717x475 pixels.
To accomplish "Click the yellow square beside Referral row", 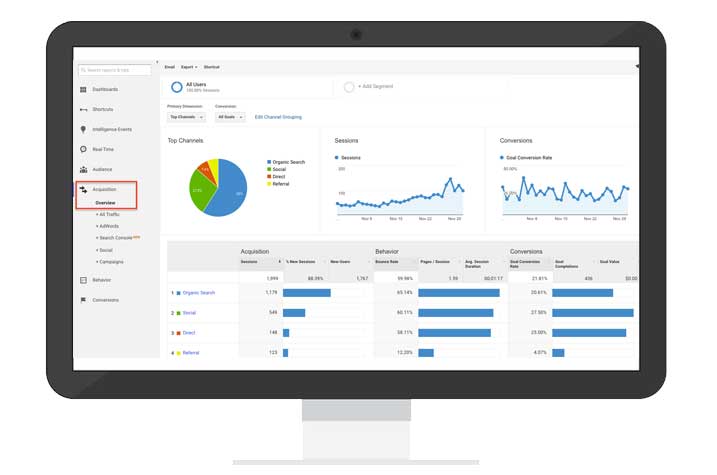I will pos(178,353).
